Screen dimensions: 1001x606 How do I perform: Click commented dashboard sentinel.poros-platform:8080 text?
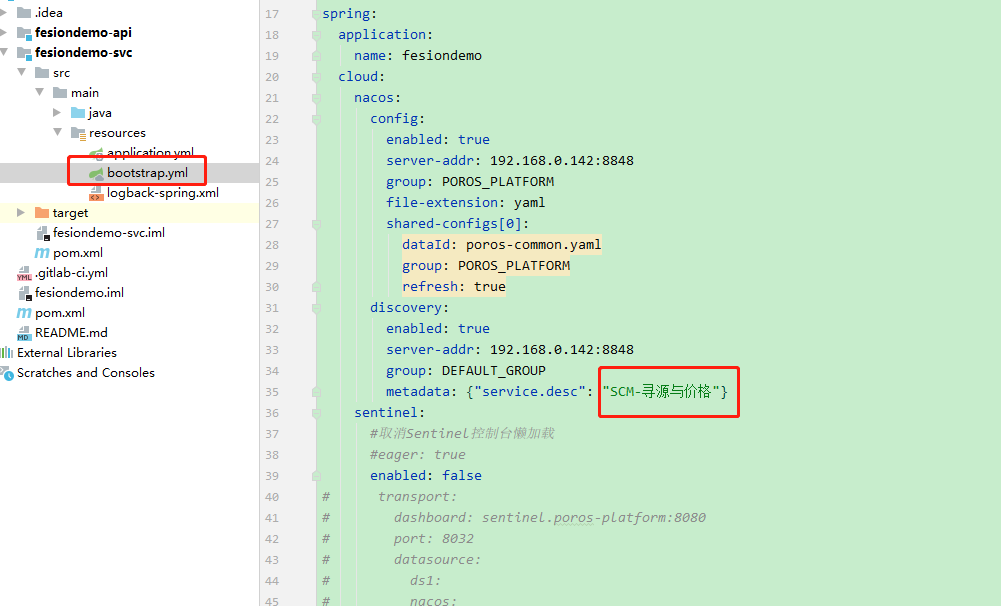click(594, 518)
